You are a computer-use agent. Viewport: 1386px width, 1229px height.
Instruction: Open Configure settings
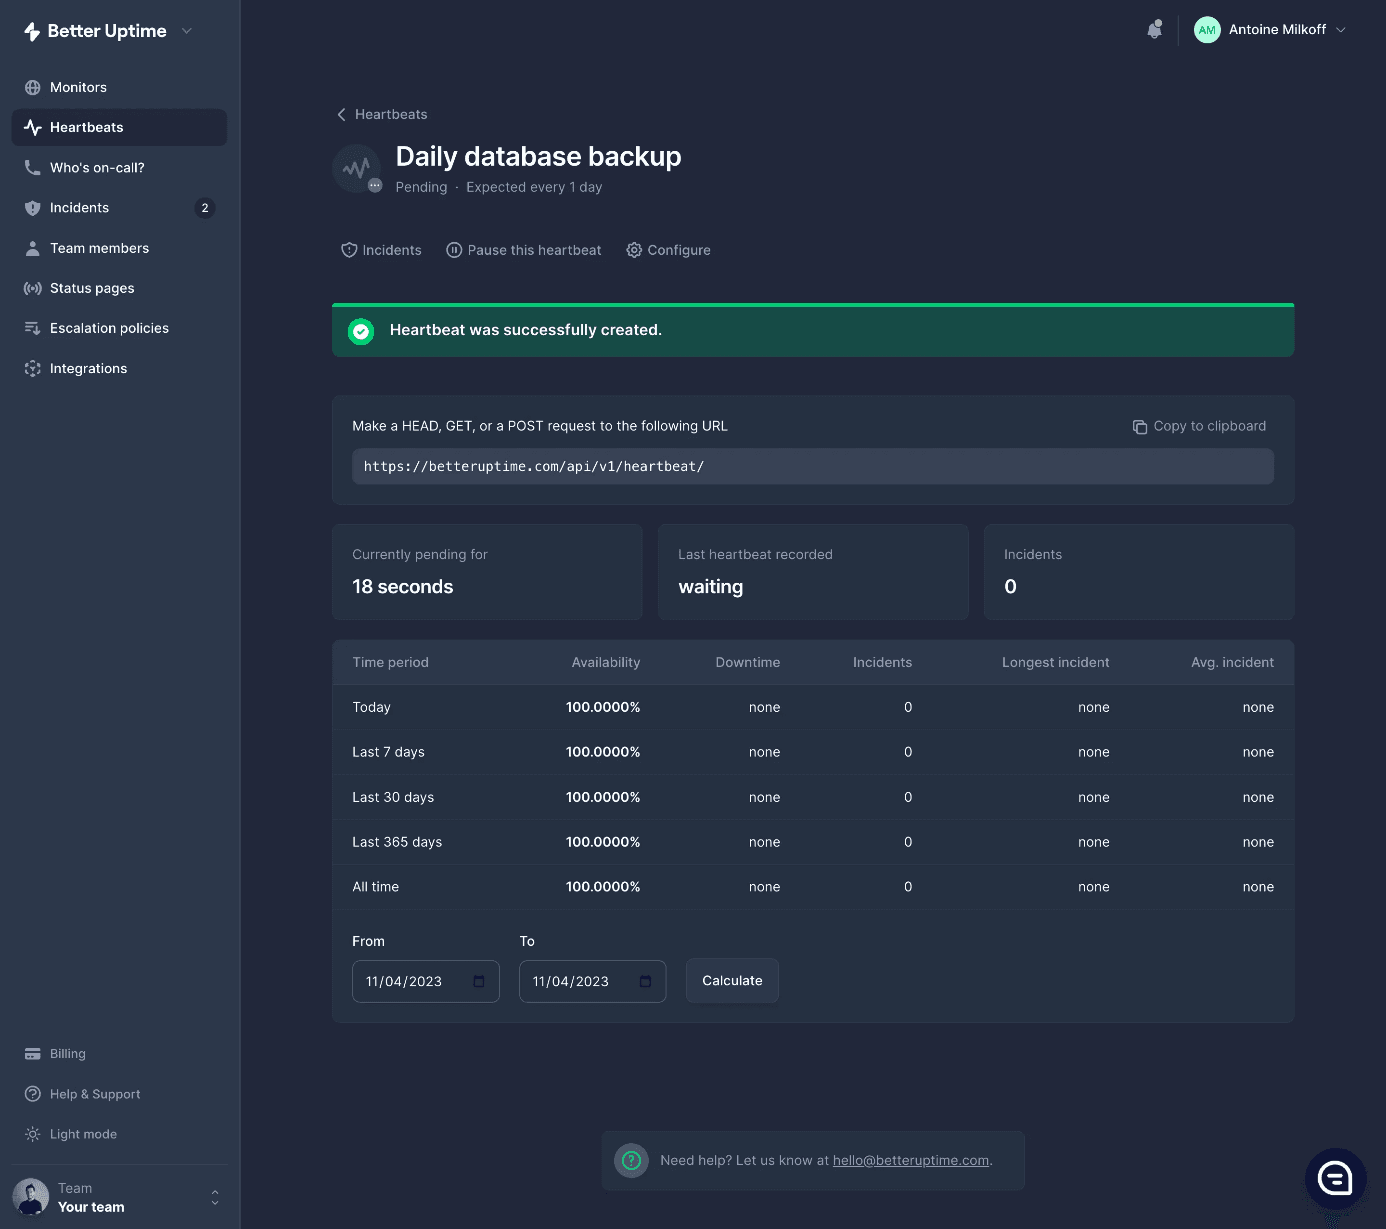tap(668, 250)
